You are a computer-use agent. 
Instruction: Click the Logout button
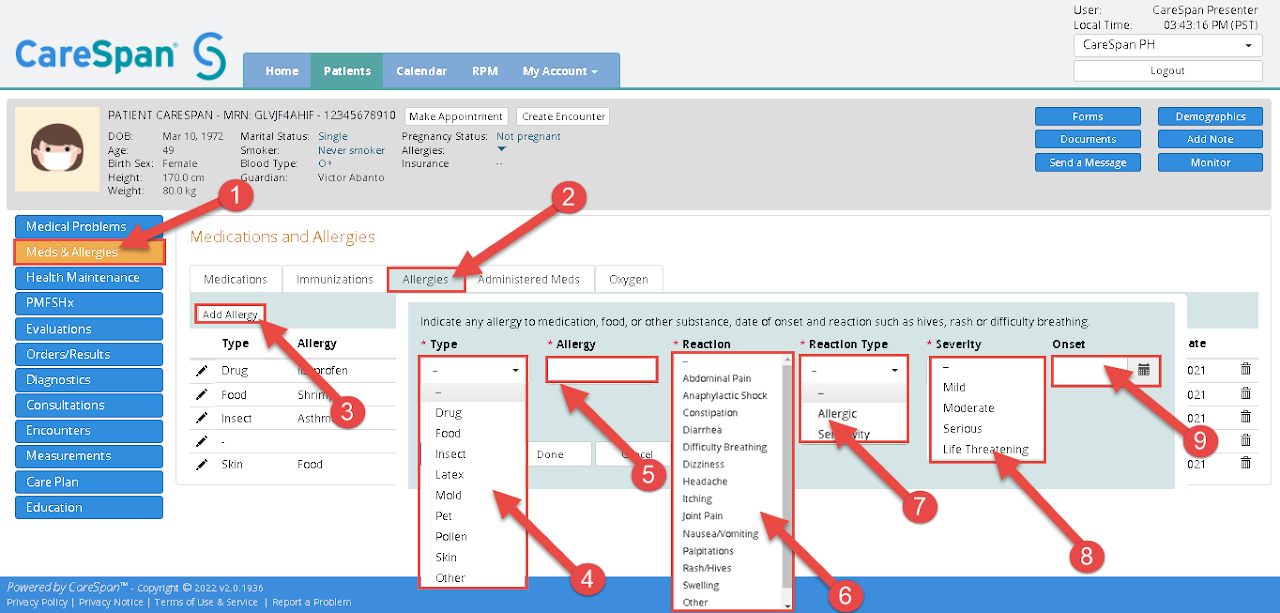point(1167,71)
